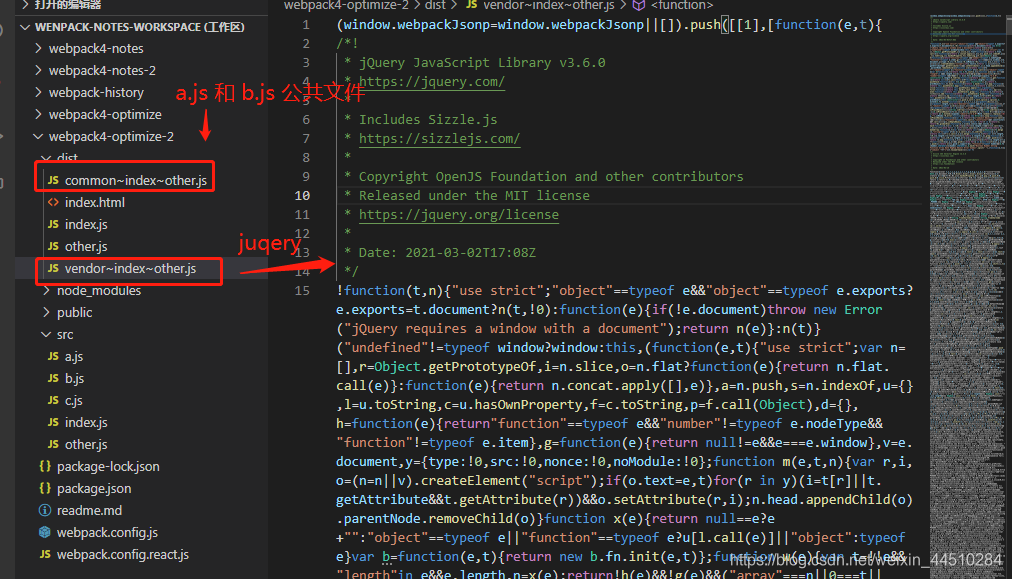Collapse the src folder chevron

pyautogui.click(x=46, y=334)
